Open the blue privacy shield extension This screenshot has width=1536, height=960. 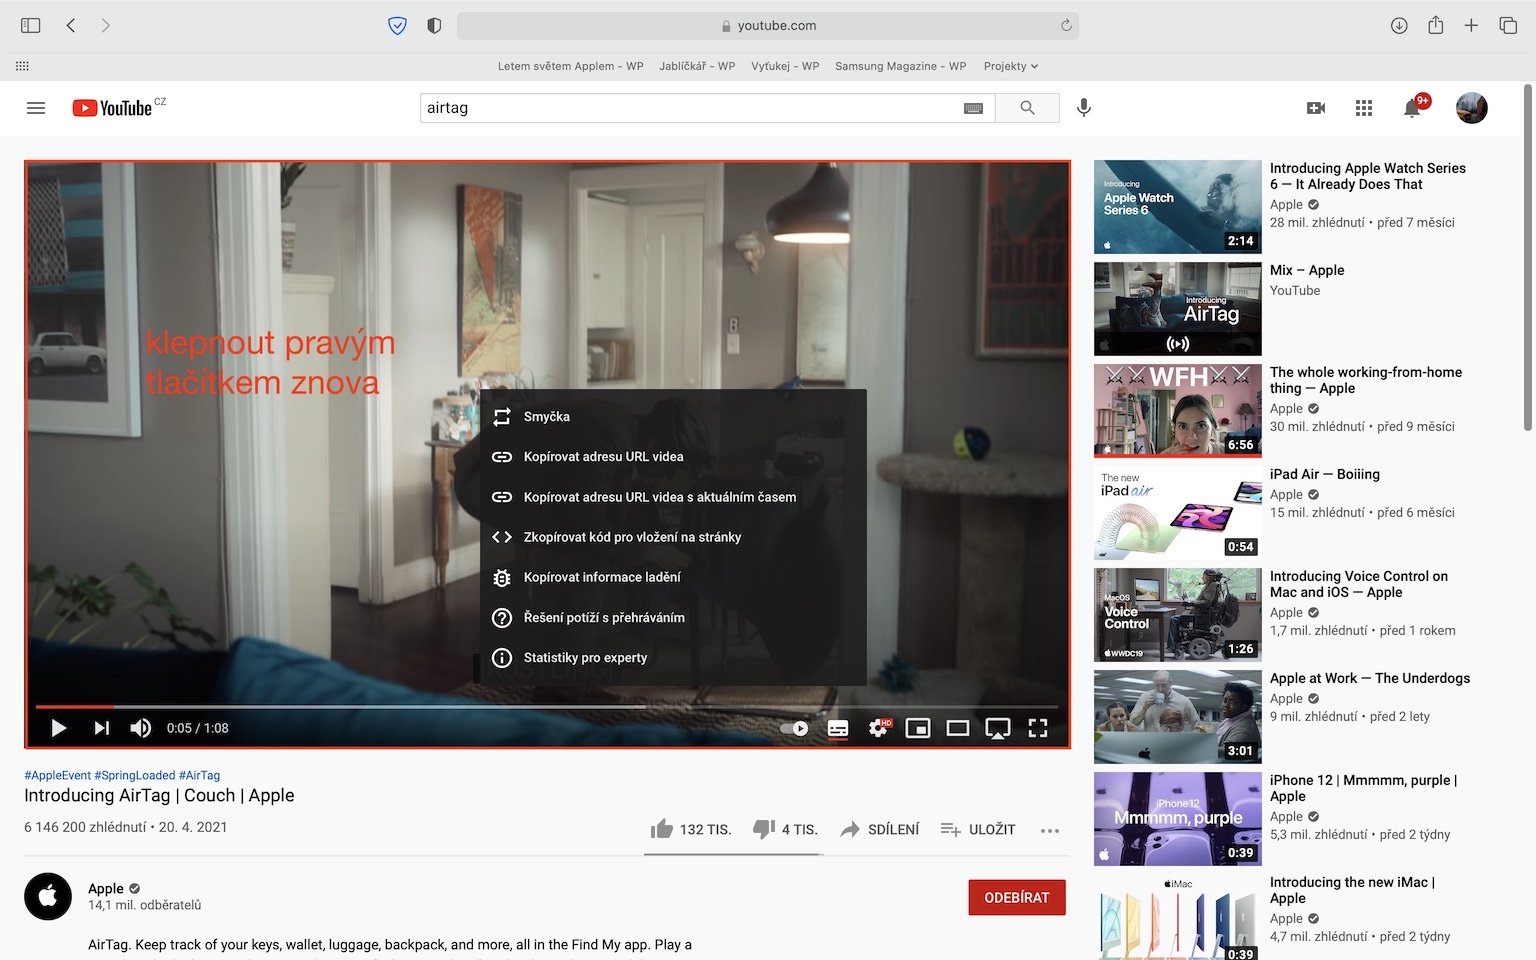397,26
